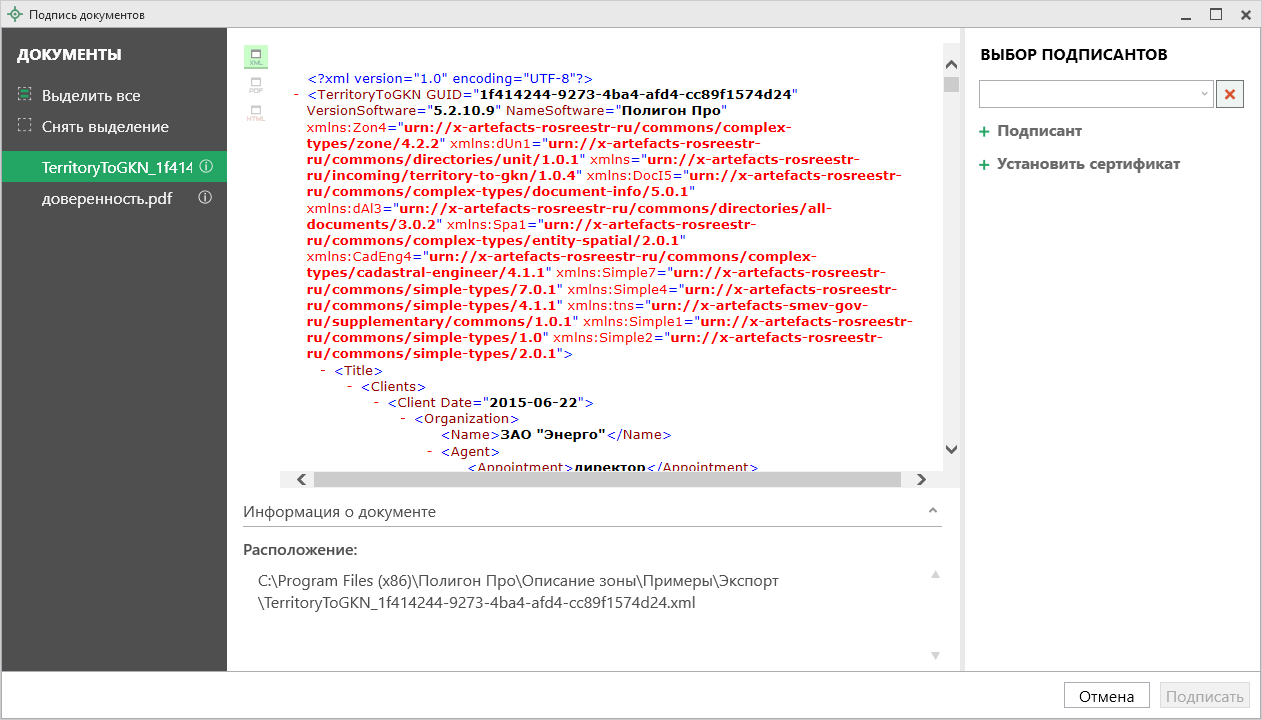Viewport: 1262px width, 720px height.
Task: Open the signer selection dropdown
Action: point(1203,95)
